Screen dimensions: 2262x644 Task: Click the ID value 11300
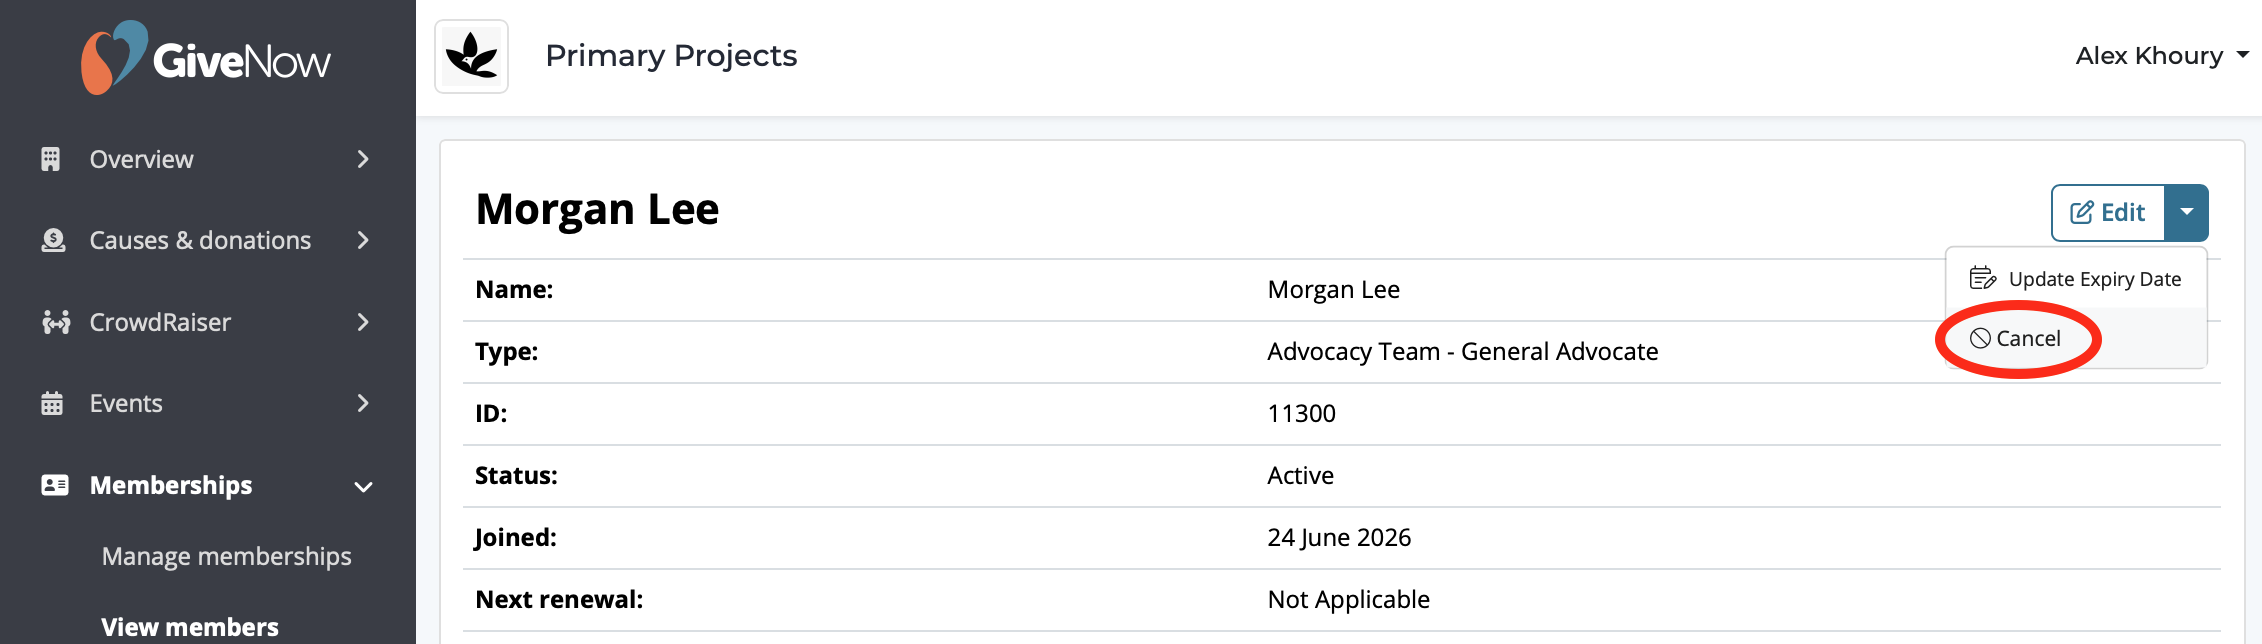point(1301,413)
